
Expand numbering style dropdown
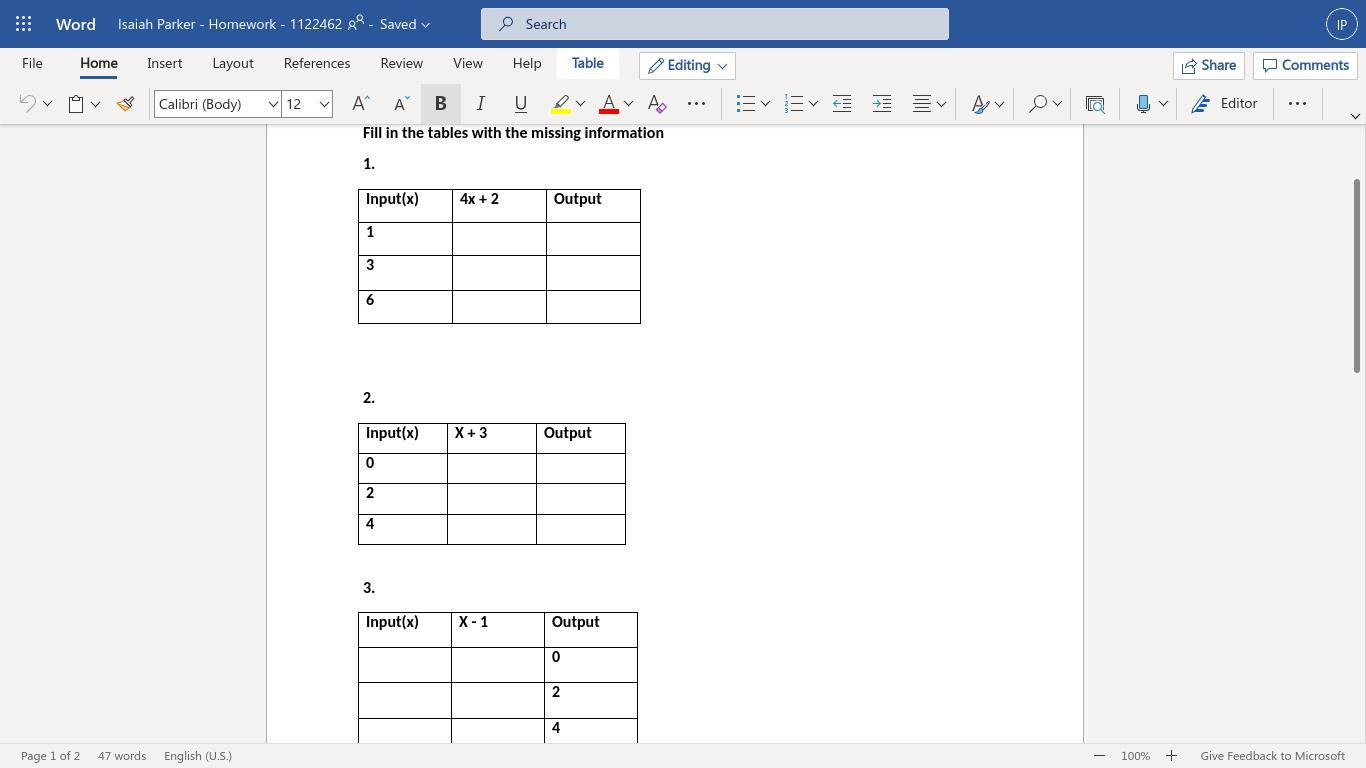813,104
